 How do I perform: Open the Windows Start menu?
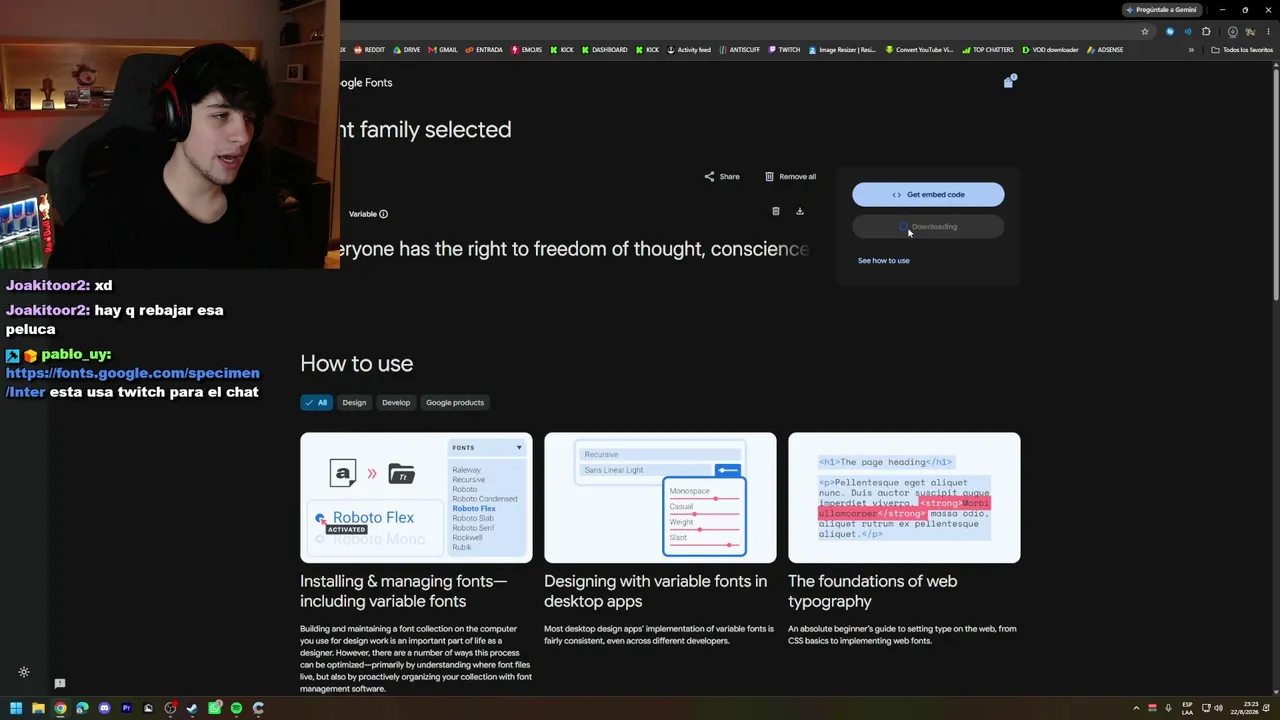point(16,708)
